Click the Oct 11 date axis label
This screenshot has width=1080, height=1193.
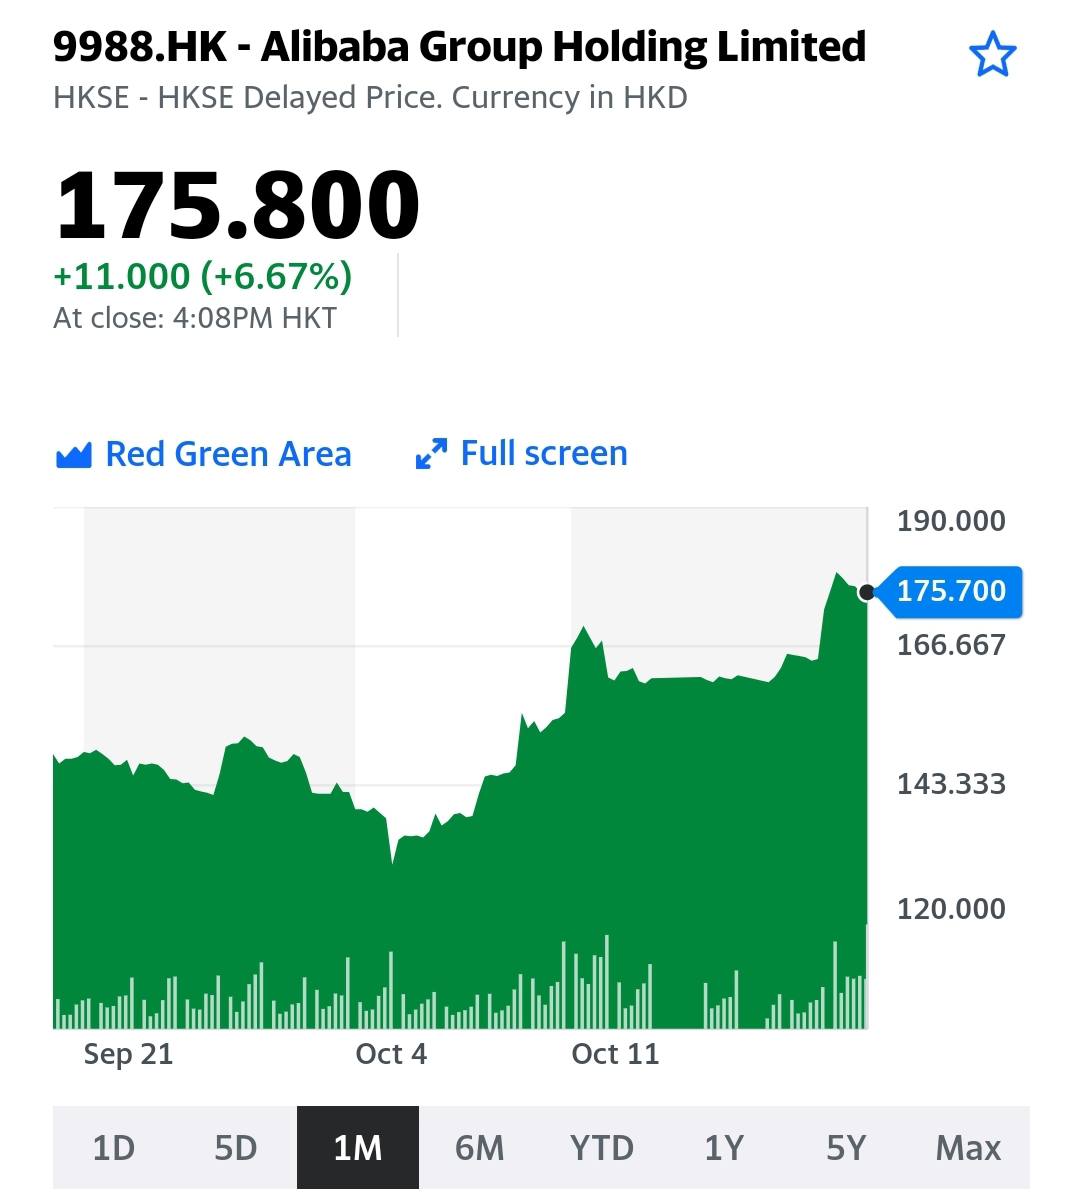coord(615,1055)
